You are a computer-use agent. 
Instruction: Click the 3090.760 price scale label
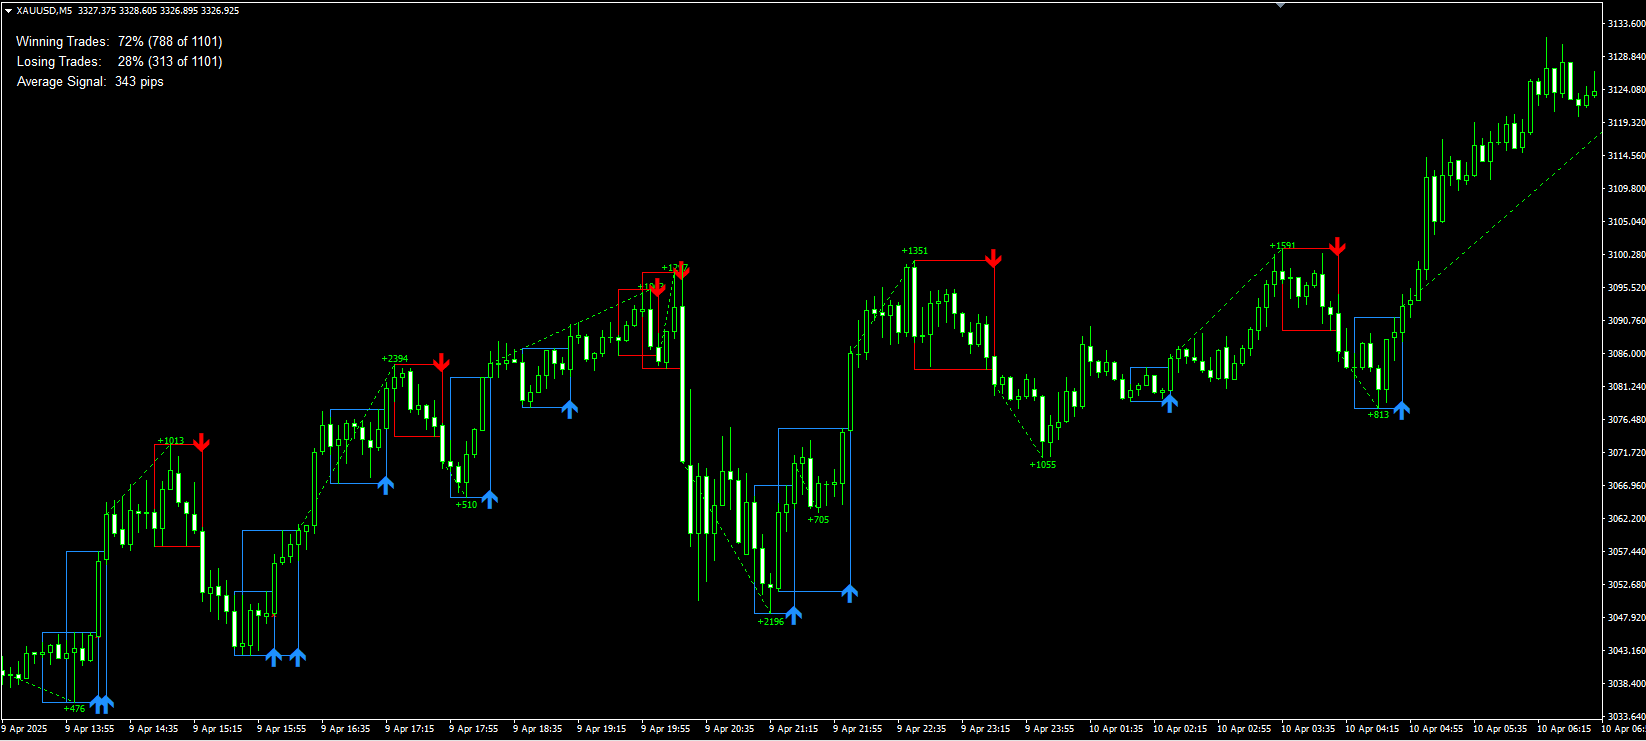click(1626, 320)
